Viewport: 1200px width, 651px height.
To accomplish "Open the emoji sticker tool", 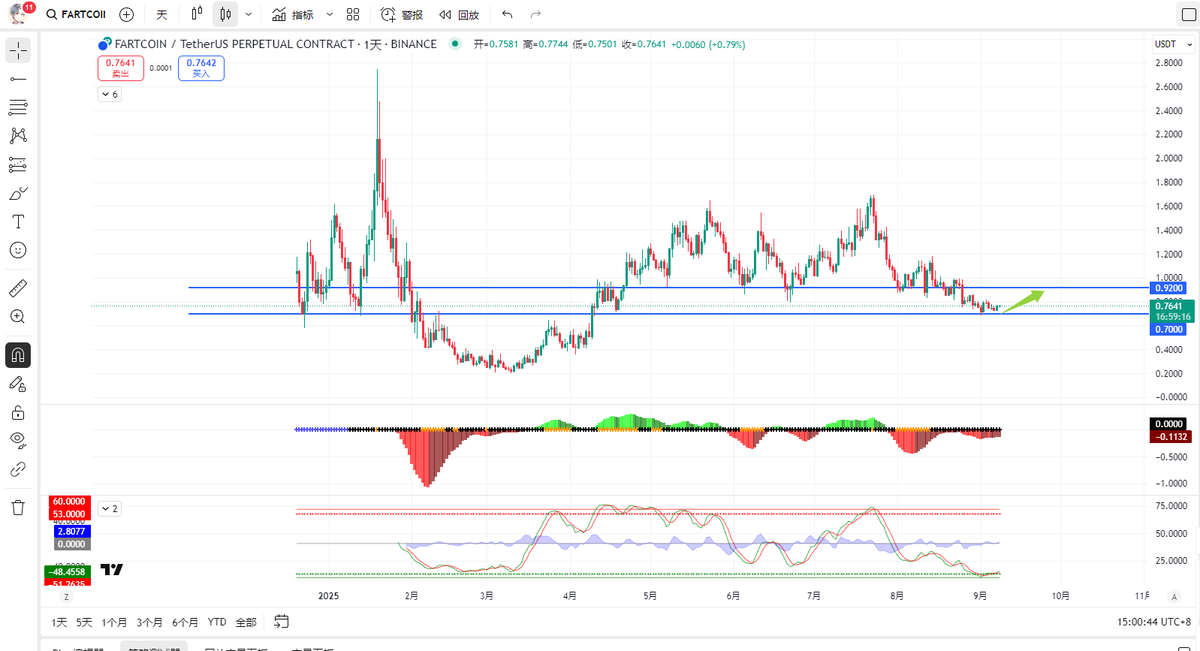I will point(18,250).
